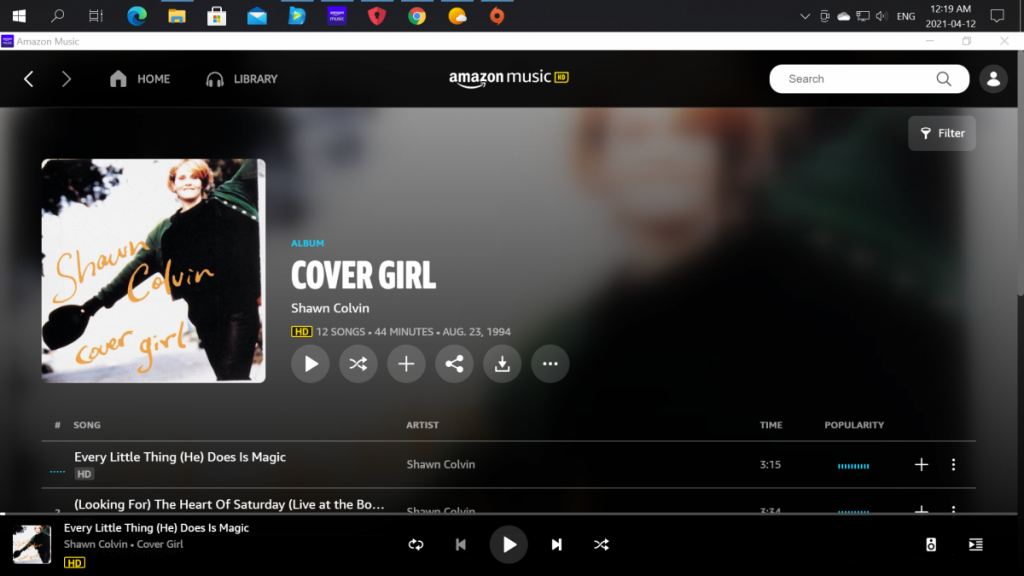Download the Cover Girl album
The image size is (1024, 576).
point(502,364)
